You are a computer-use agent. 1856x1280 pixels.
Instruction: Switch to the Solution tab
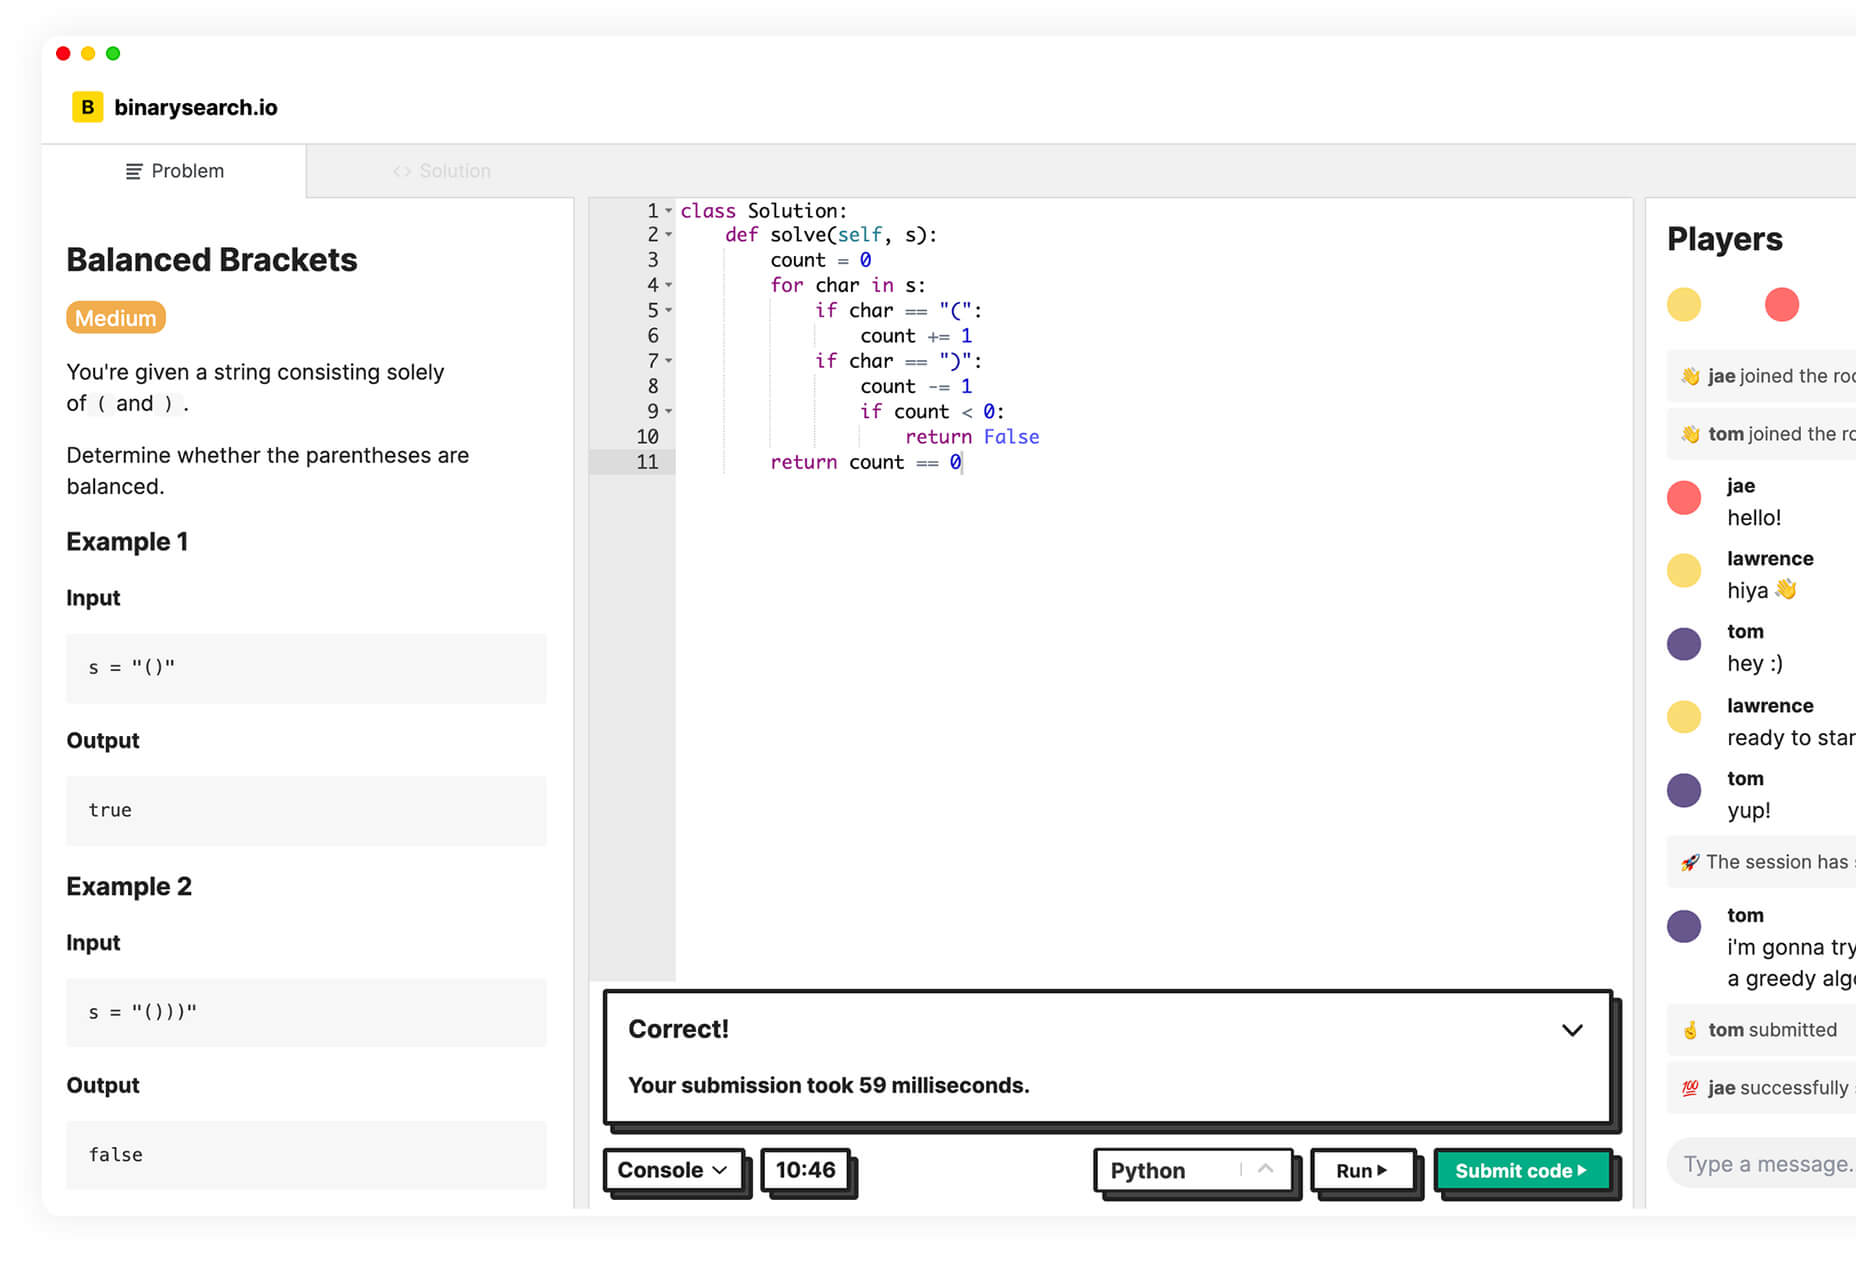tap(441, 171)
